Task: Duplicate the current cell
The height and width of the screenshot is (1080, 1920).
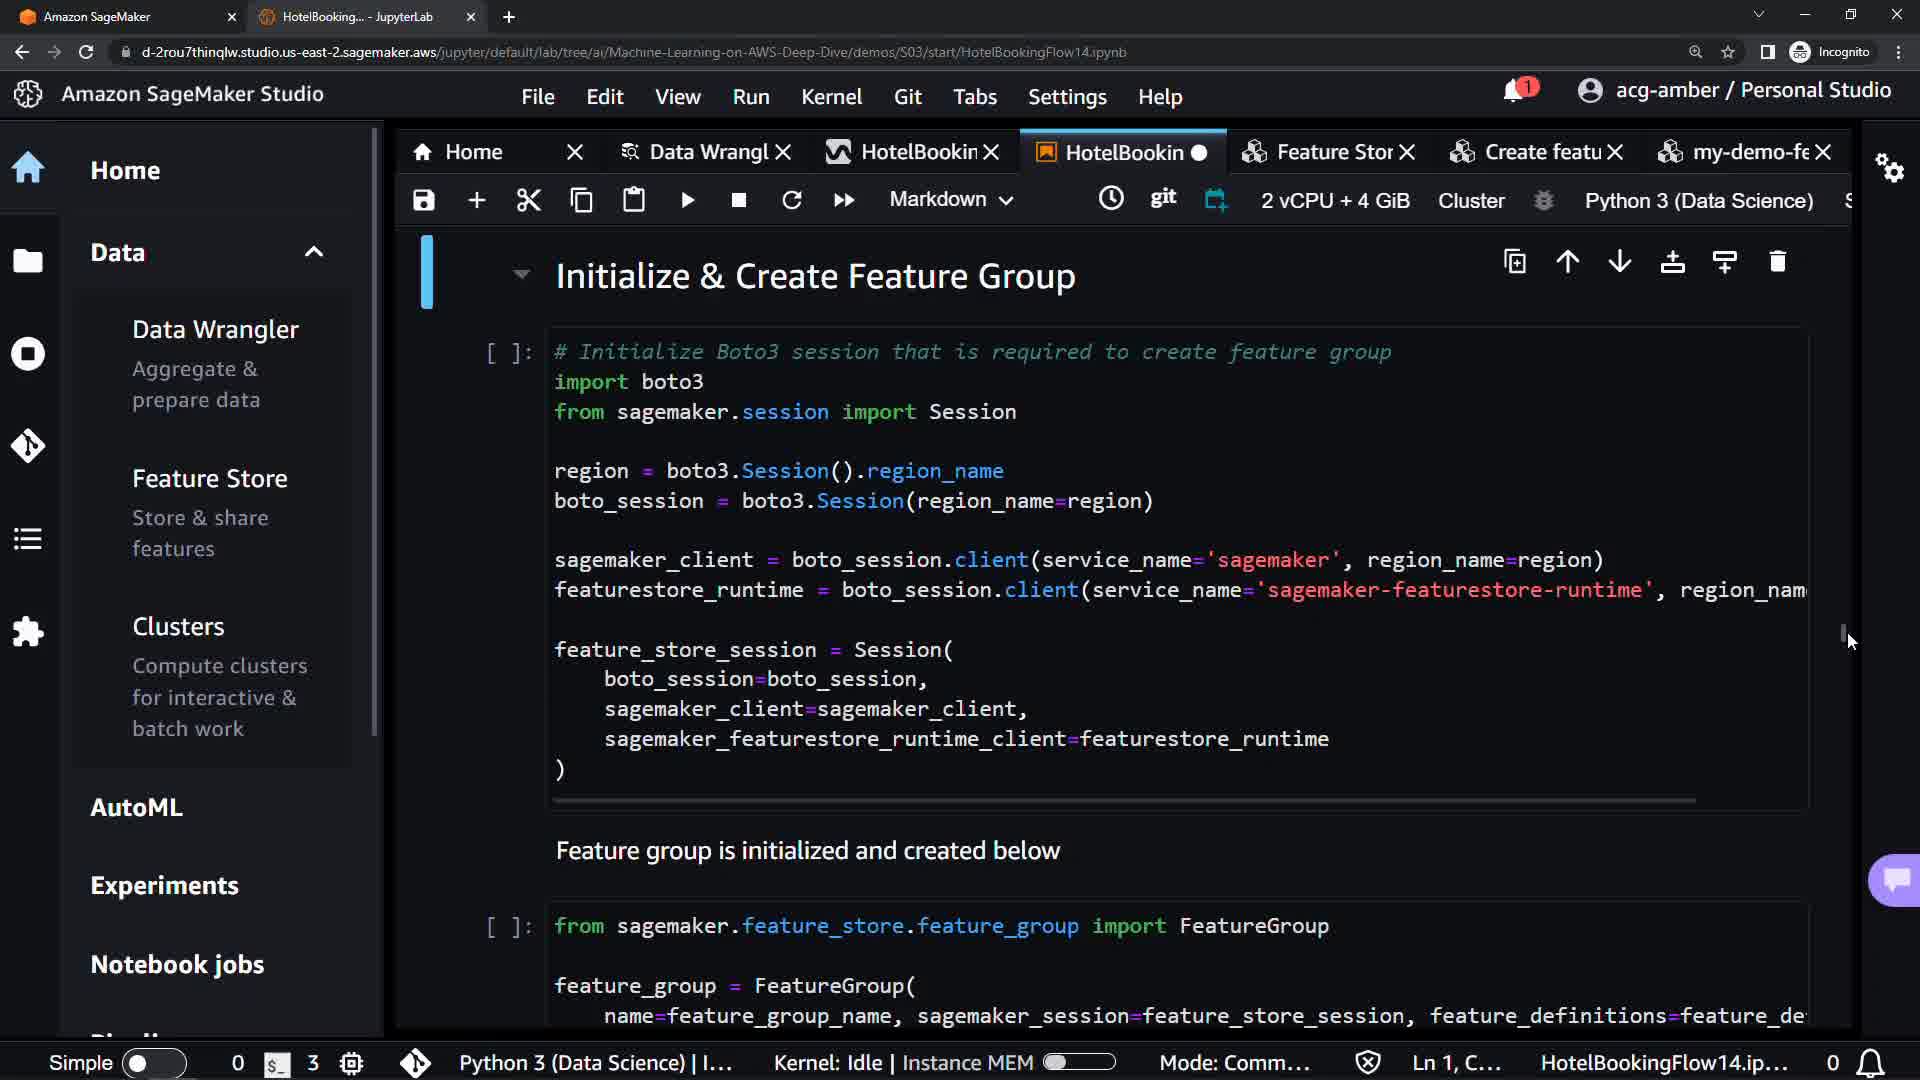Action: click(1515, 262)
